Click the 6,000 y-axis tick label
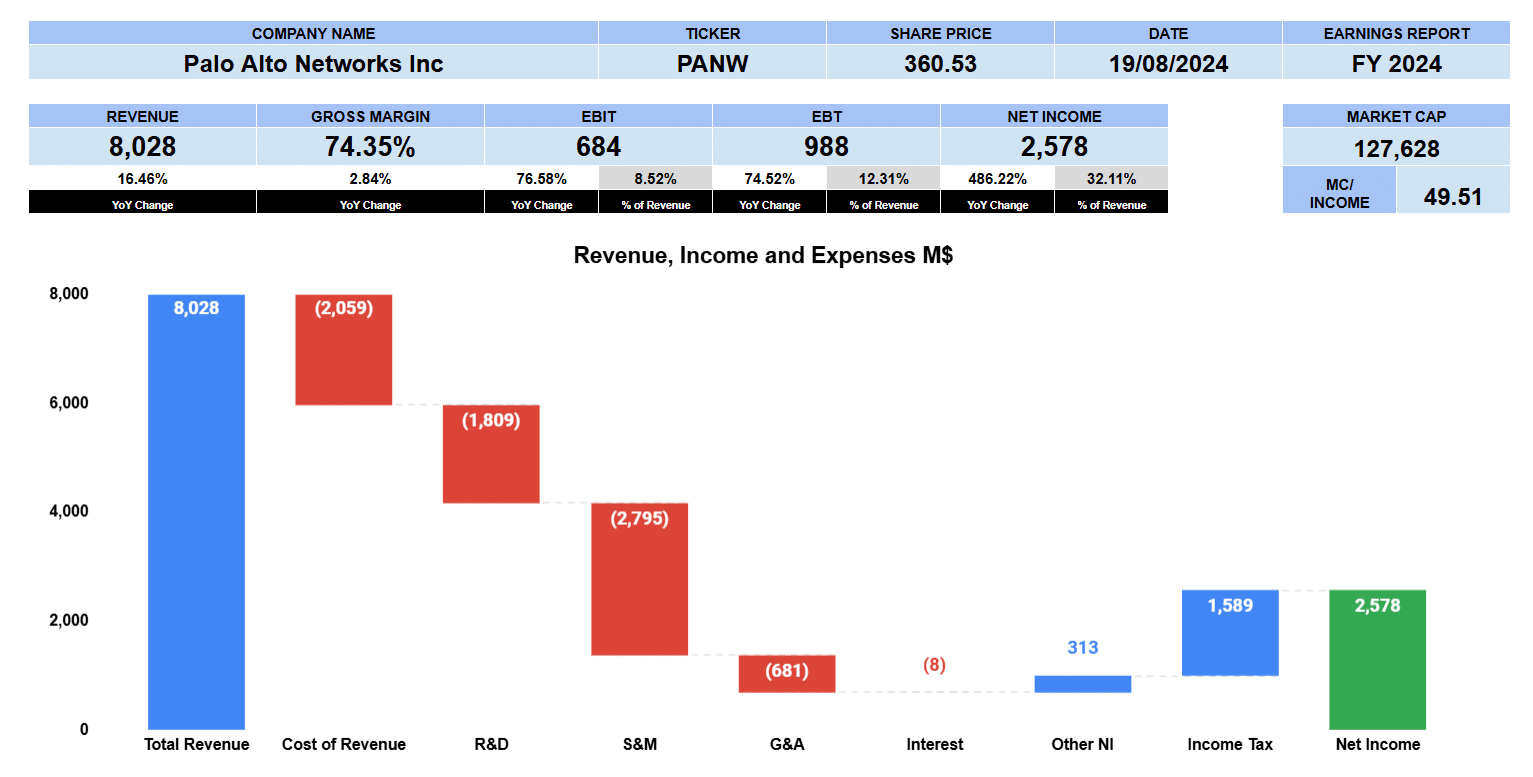Screen dimensions: 1533x777 69,403
